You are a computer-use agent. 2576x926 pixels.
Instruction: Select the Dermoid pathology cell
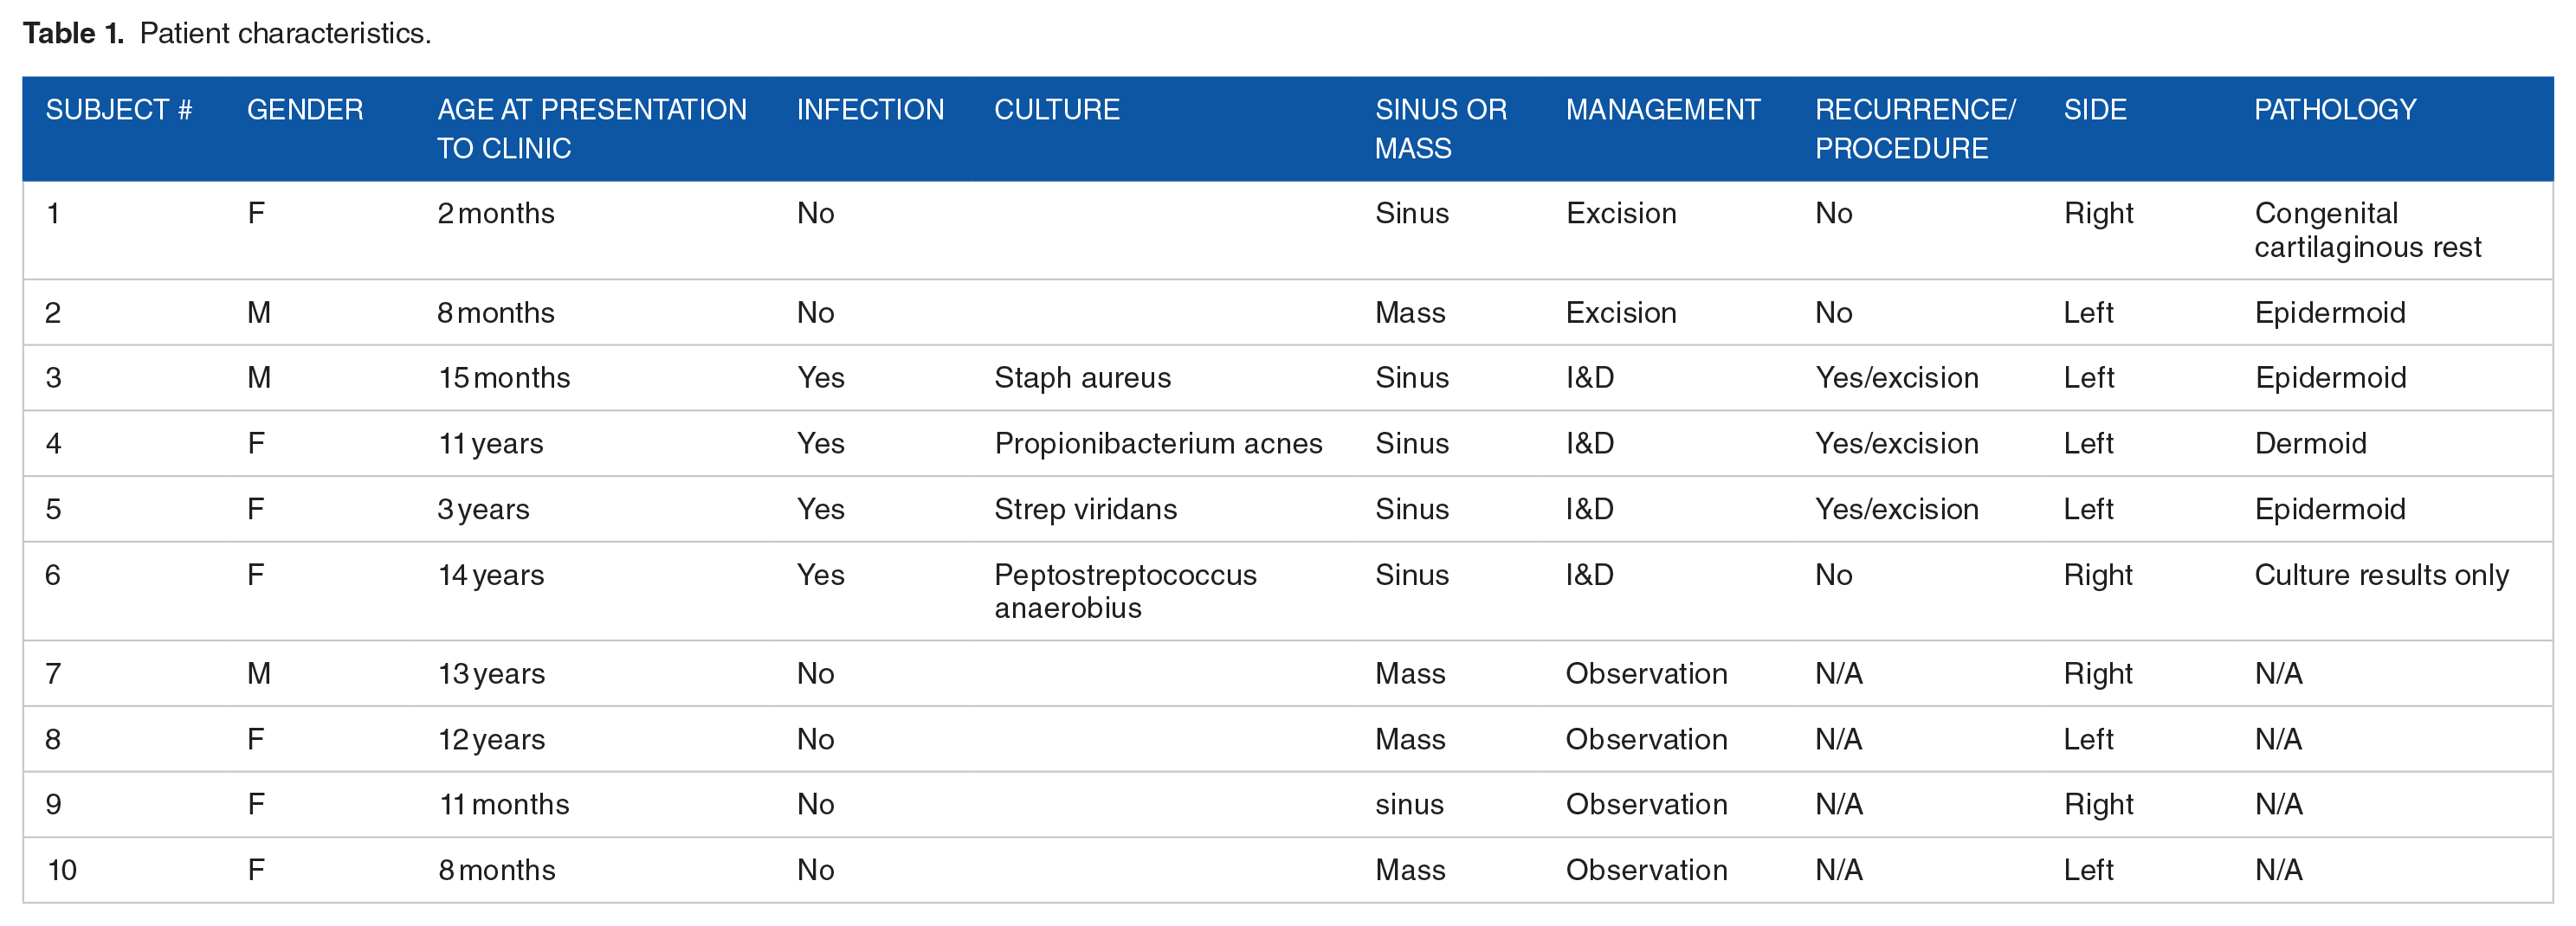coord(2310,443)
